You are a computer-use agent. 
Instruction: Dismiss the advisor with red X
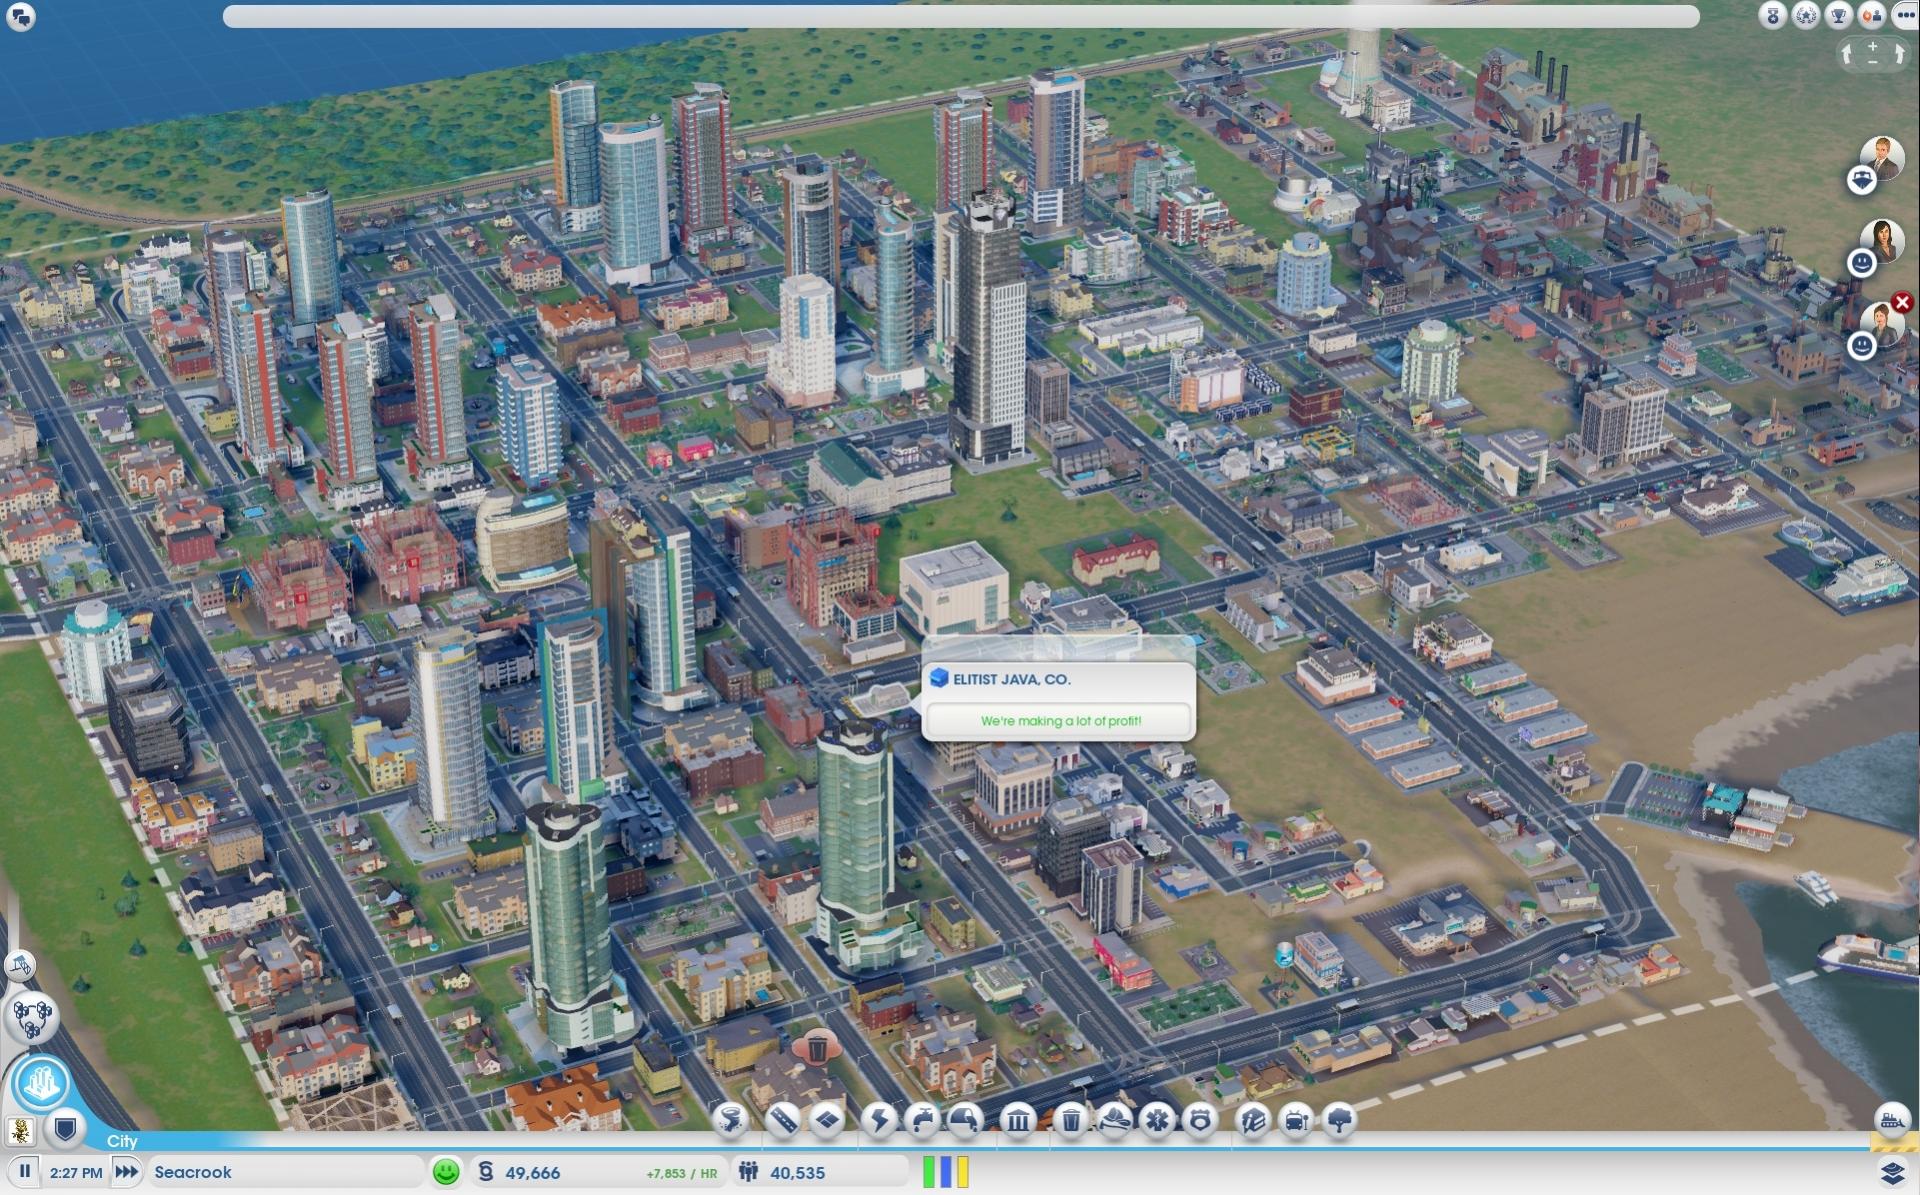pyautogui.click(x=1902, y=302)
